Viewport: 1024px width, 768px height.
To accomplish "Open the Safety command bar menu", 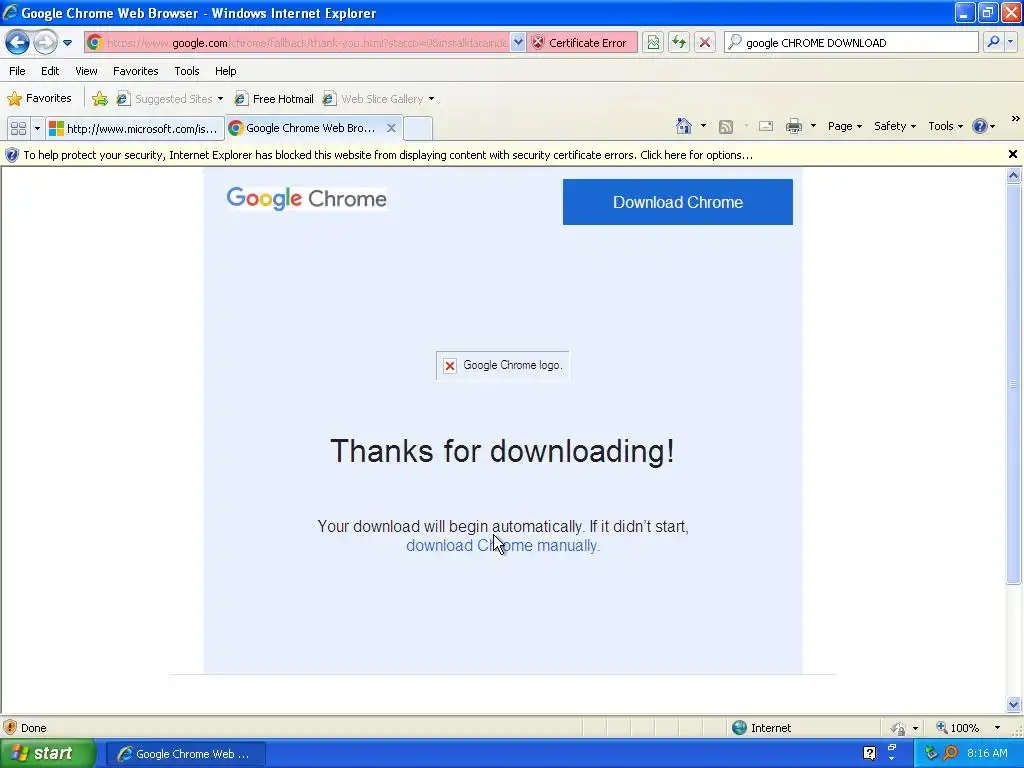I will tap(895, 126).
